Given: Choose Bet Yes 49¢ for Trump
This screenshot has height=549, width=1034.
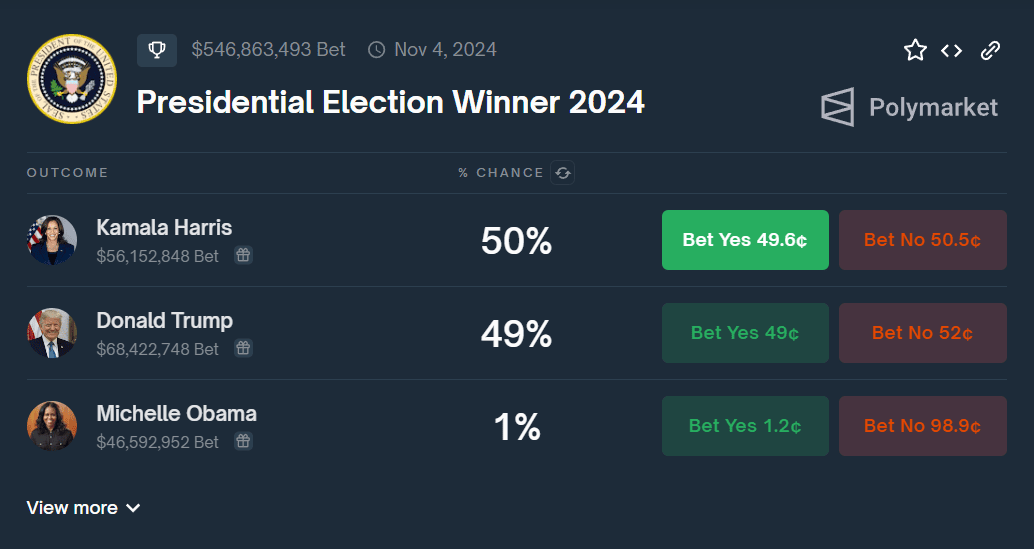Looking at the screenshot, I should point(745,333).
